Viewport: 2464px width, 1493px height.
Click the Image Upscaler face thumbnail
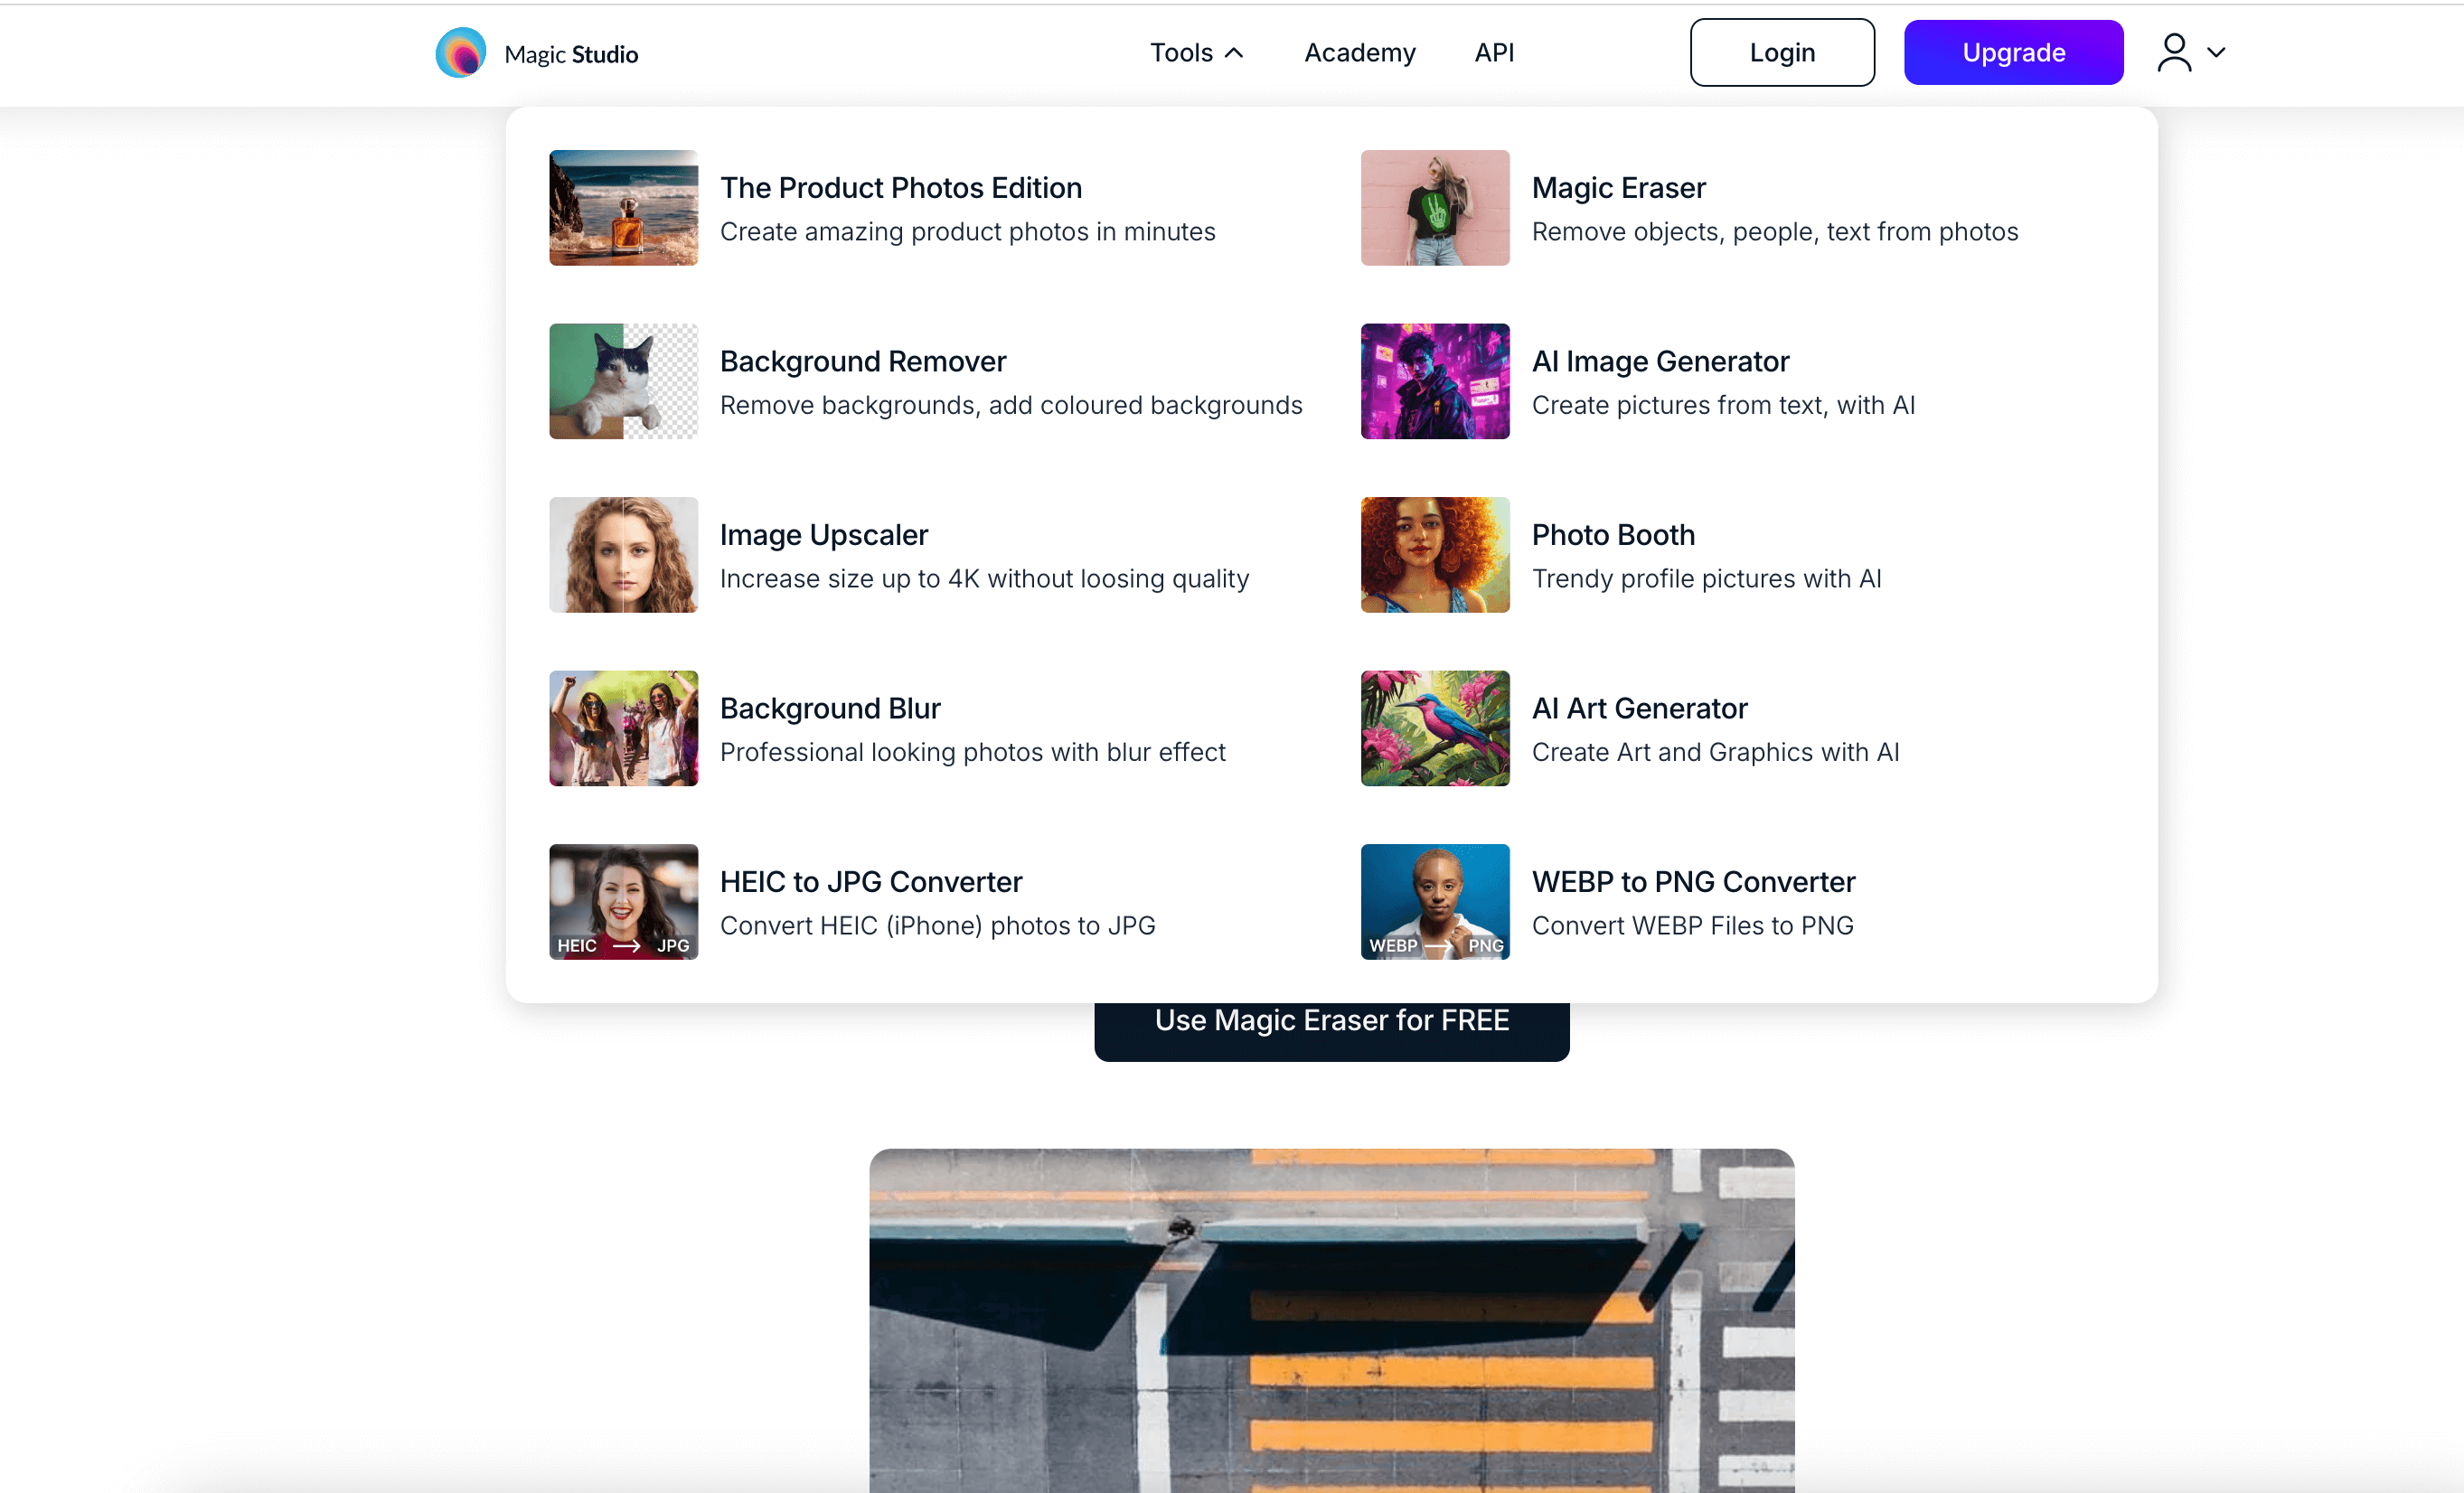click(623, 555)
